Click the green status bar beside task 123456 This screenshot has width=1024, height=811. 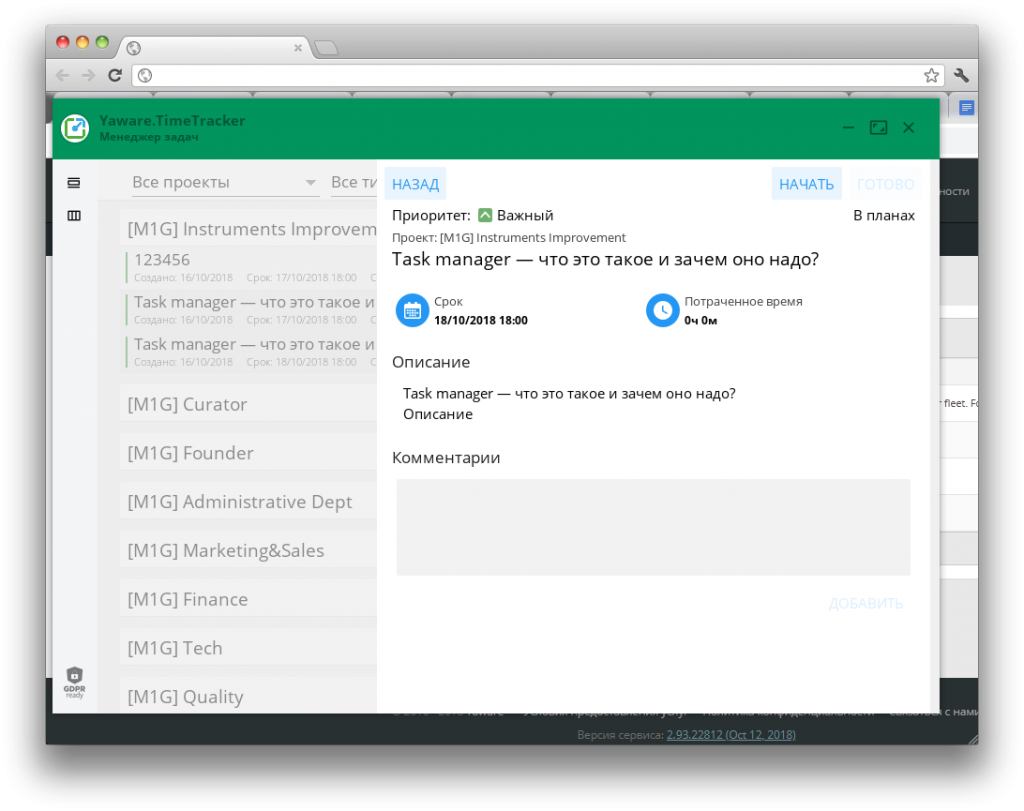[x=128, y=266]
